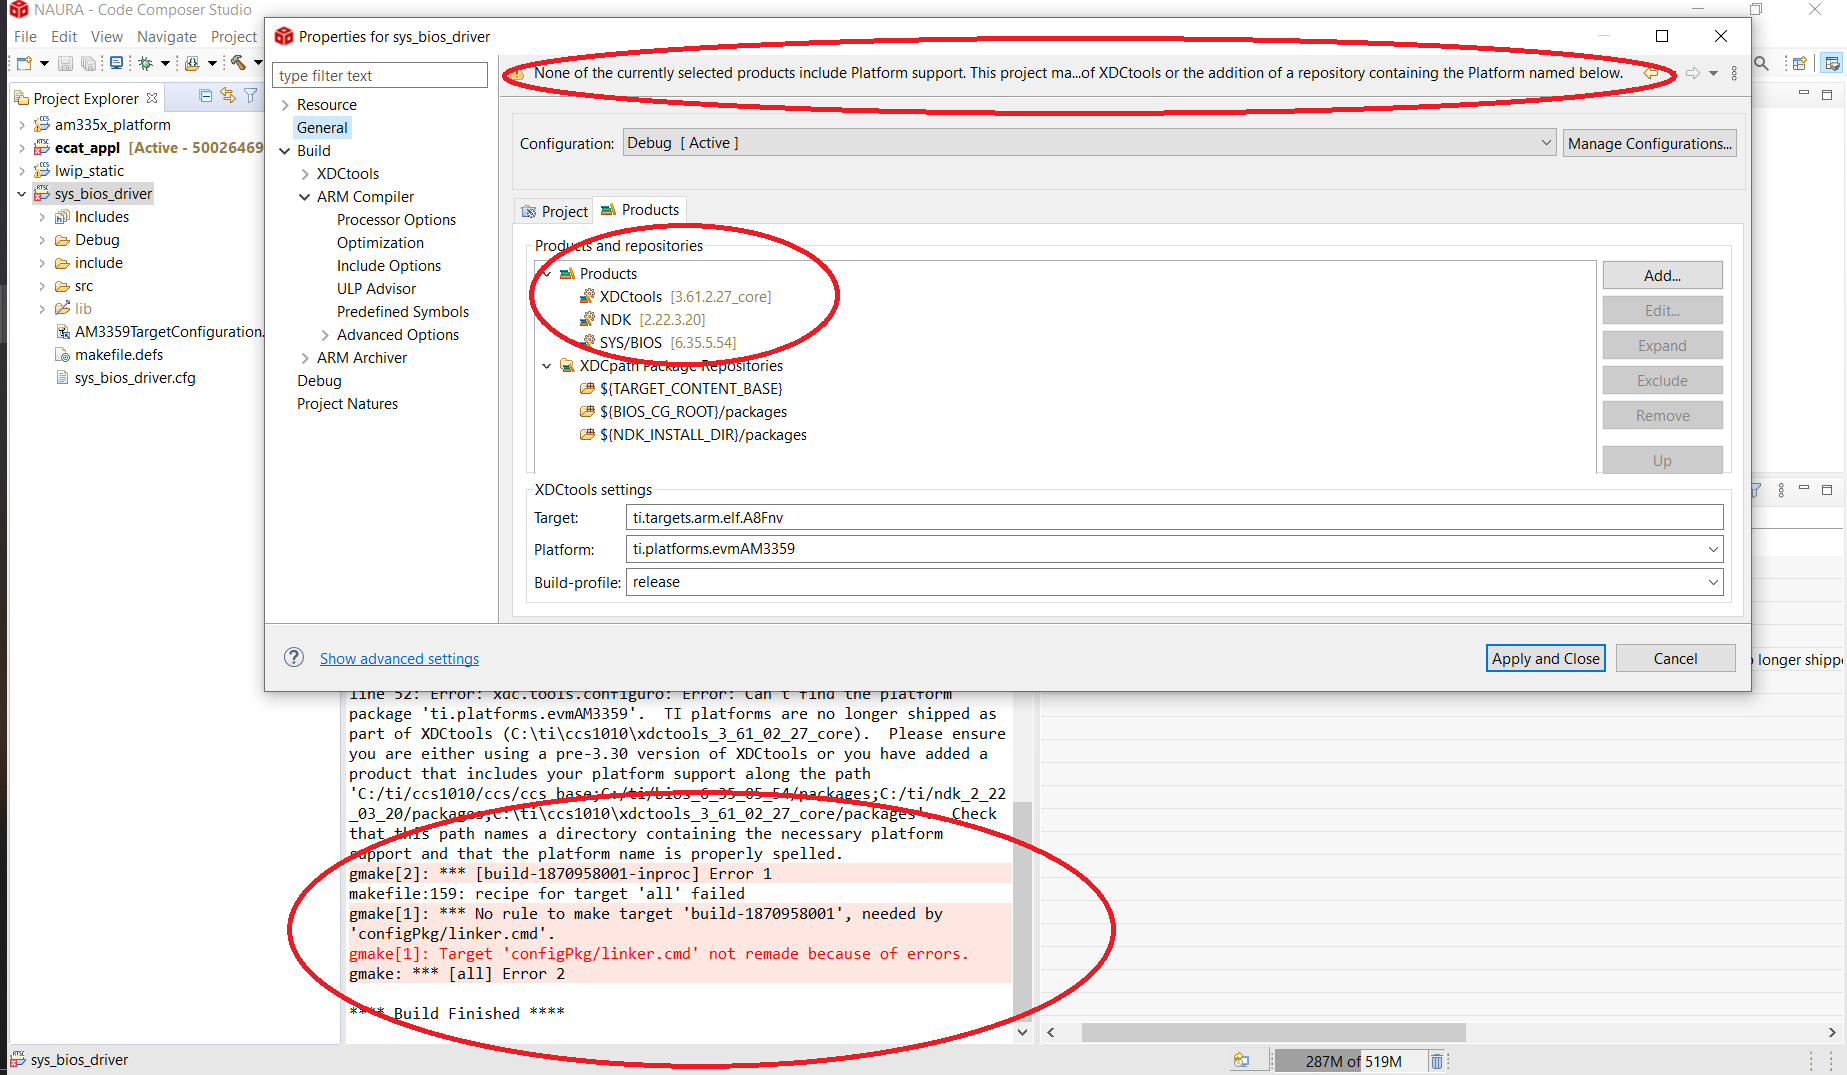Click Manage Configurations button

coord(1649,143)
